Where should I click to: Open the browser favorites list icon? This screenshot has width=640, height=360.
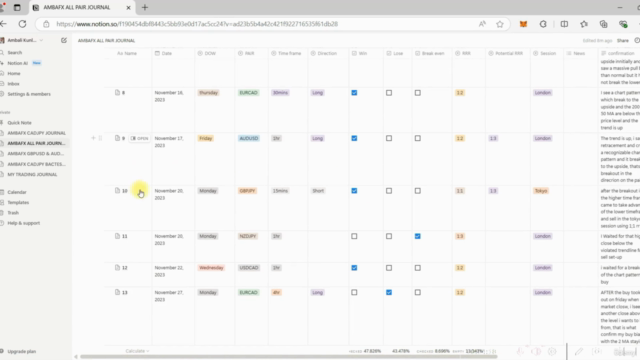[584, 24]
